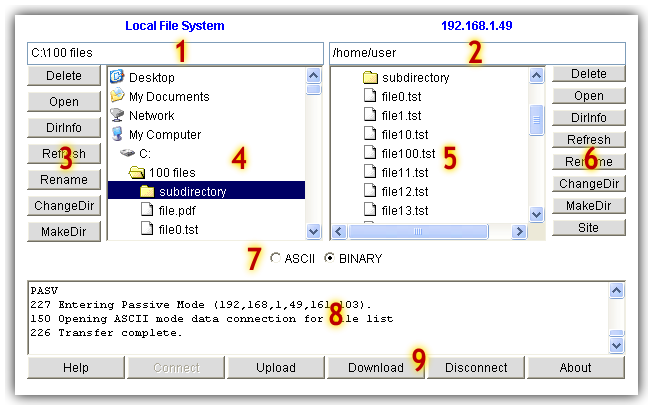Click the local Delete button
This screenshot has width=653, height=410.
(64, 76)
